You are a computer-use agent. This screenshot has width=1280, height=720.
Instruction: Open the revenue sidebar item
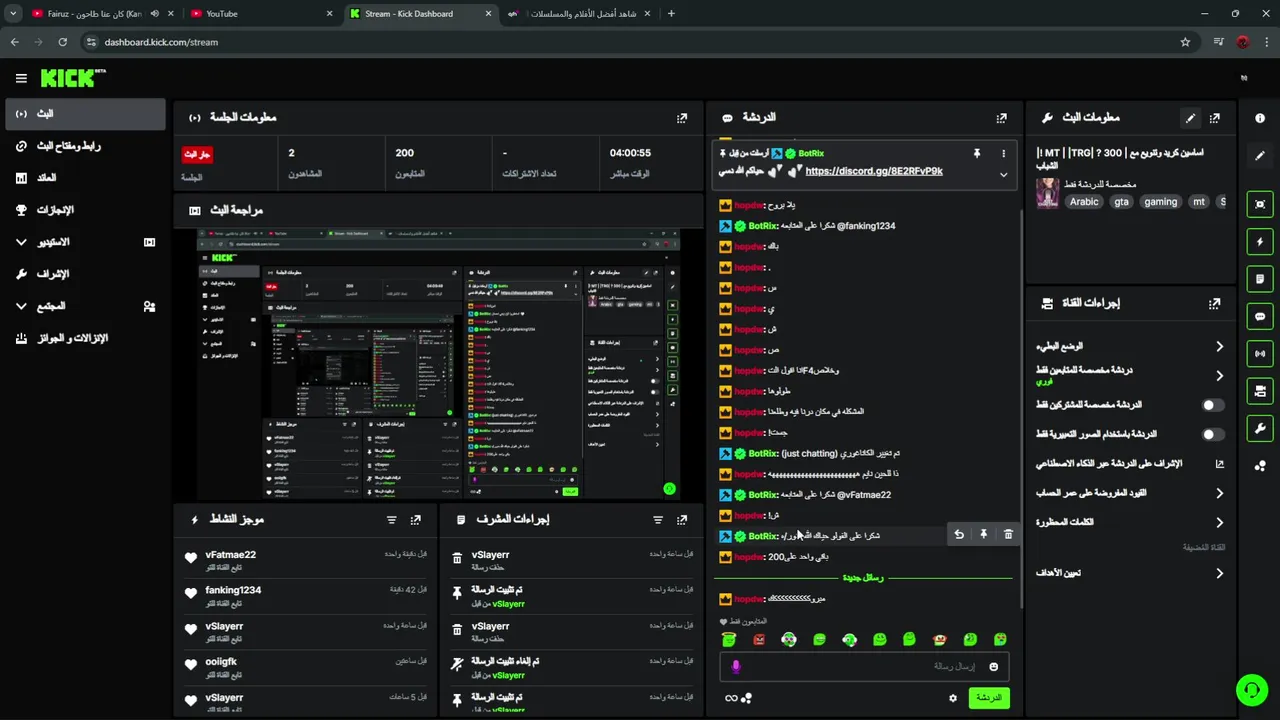[x=85, y=178]
